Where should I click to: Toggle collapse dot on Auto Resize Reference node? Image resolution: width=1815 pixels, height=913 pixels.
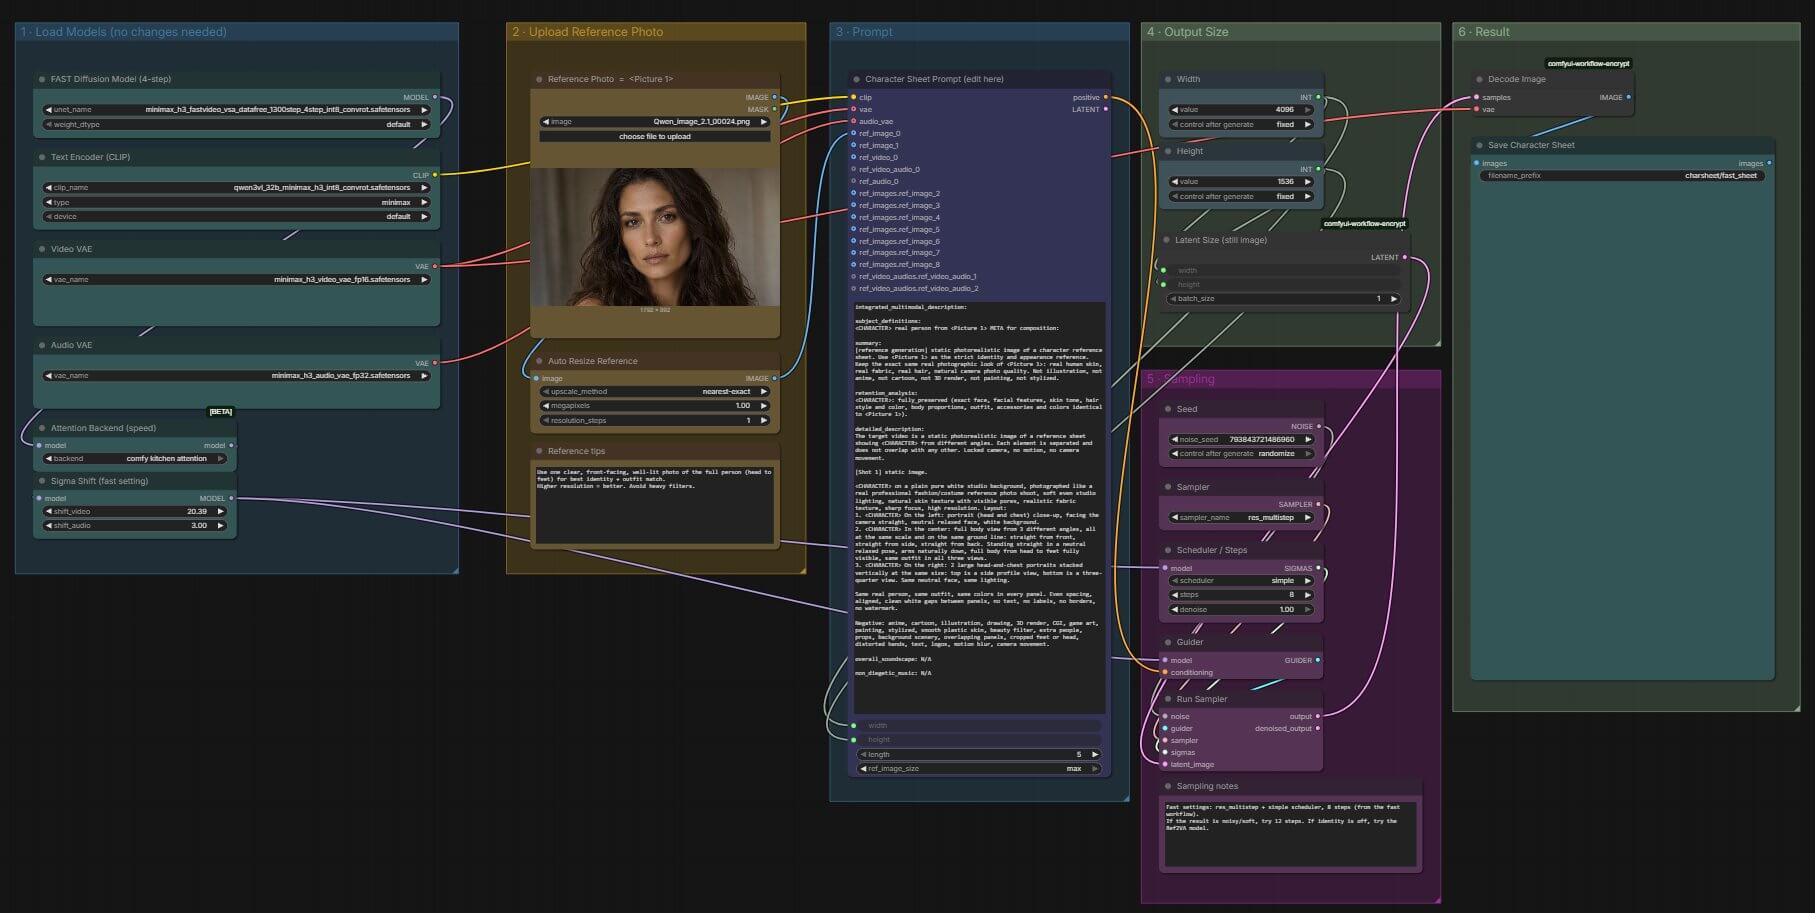pos(539,361)
